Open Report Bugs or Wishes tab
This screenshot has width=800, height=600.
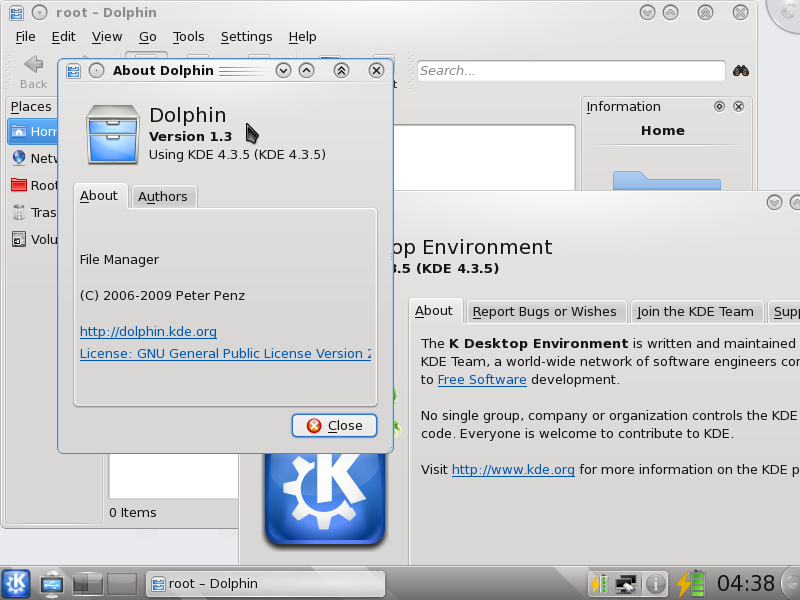544,311
